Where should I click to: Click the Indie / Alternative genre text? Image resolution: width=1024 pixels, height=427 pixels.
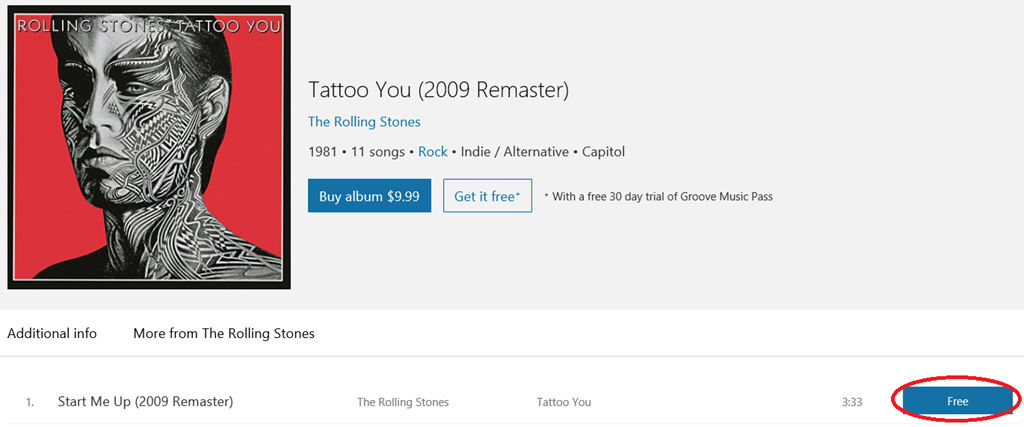tap(514, 152)
